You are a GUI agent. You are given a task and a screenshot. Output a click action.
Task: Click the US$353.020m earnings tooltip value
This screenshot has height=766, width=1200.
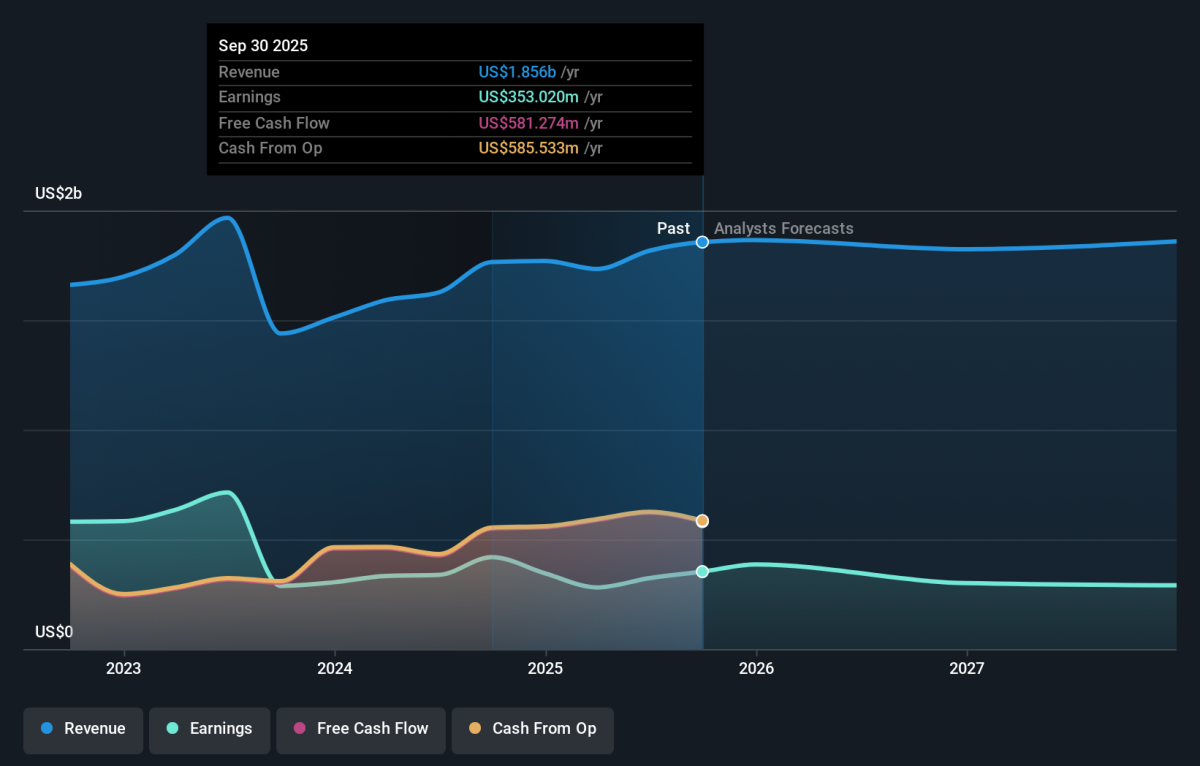pos(529,97)
